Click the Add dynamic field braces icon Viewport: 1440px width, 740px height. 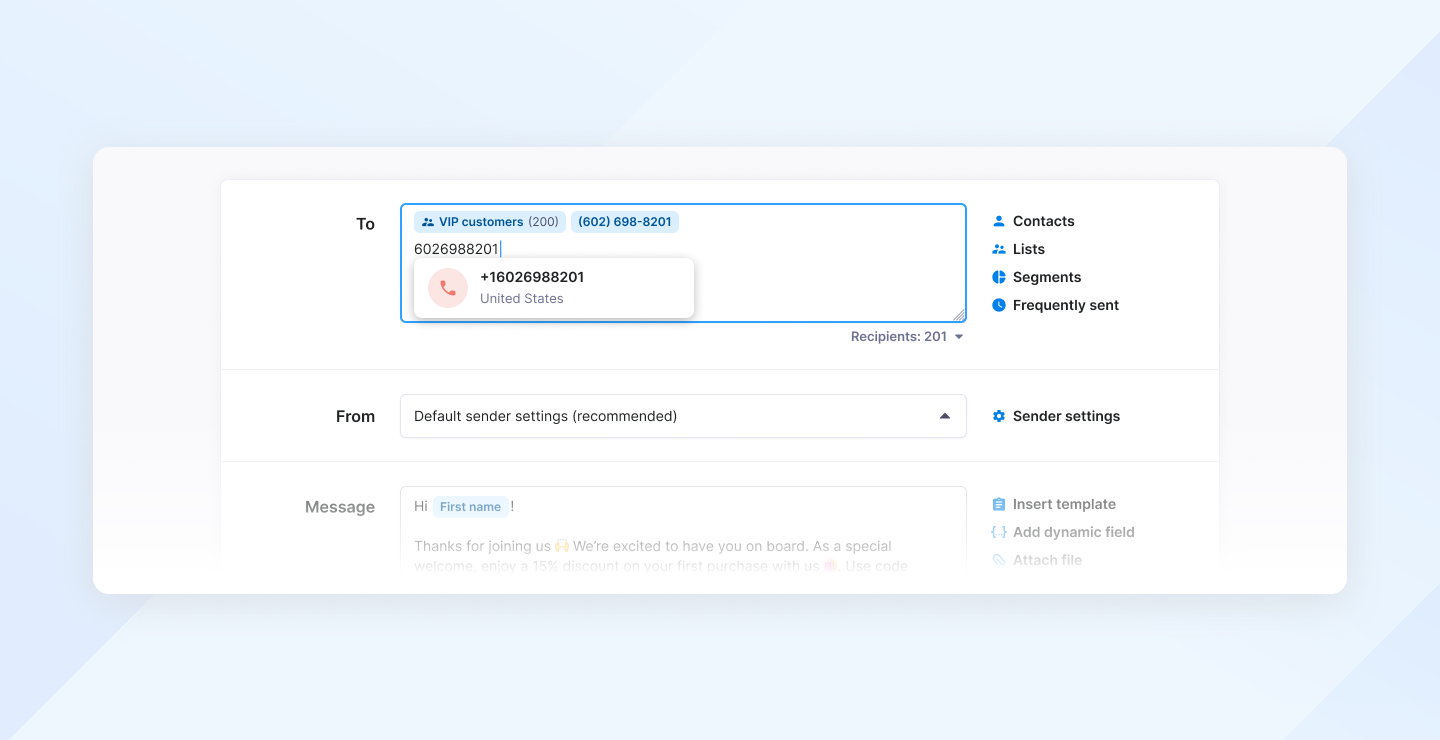click(x=998, y=532)
